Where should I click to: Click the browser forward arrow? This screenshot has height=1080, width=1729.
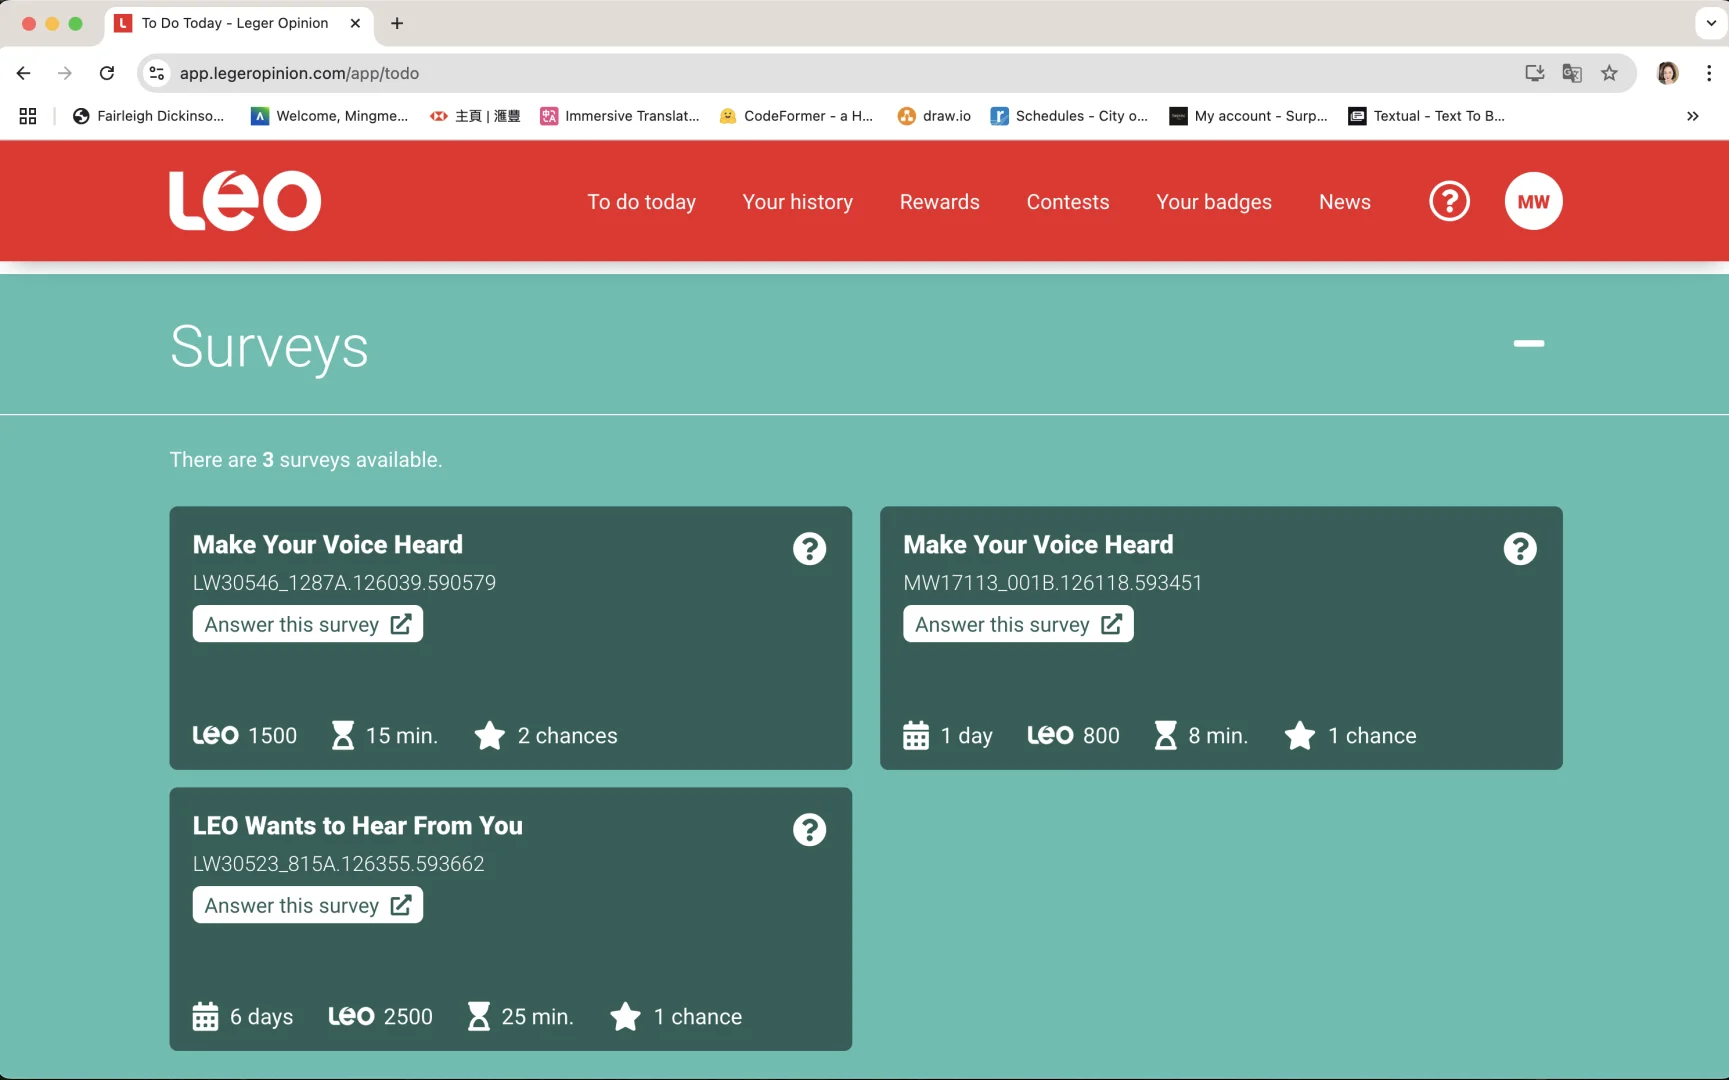[x=65, y=73]
